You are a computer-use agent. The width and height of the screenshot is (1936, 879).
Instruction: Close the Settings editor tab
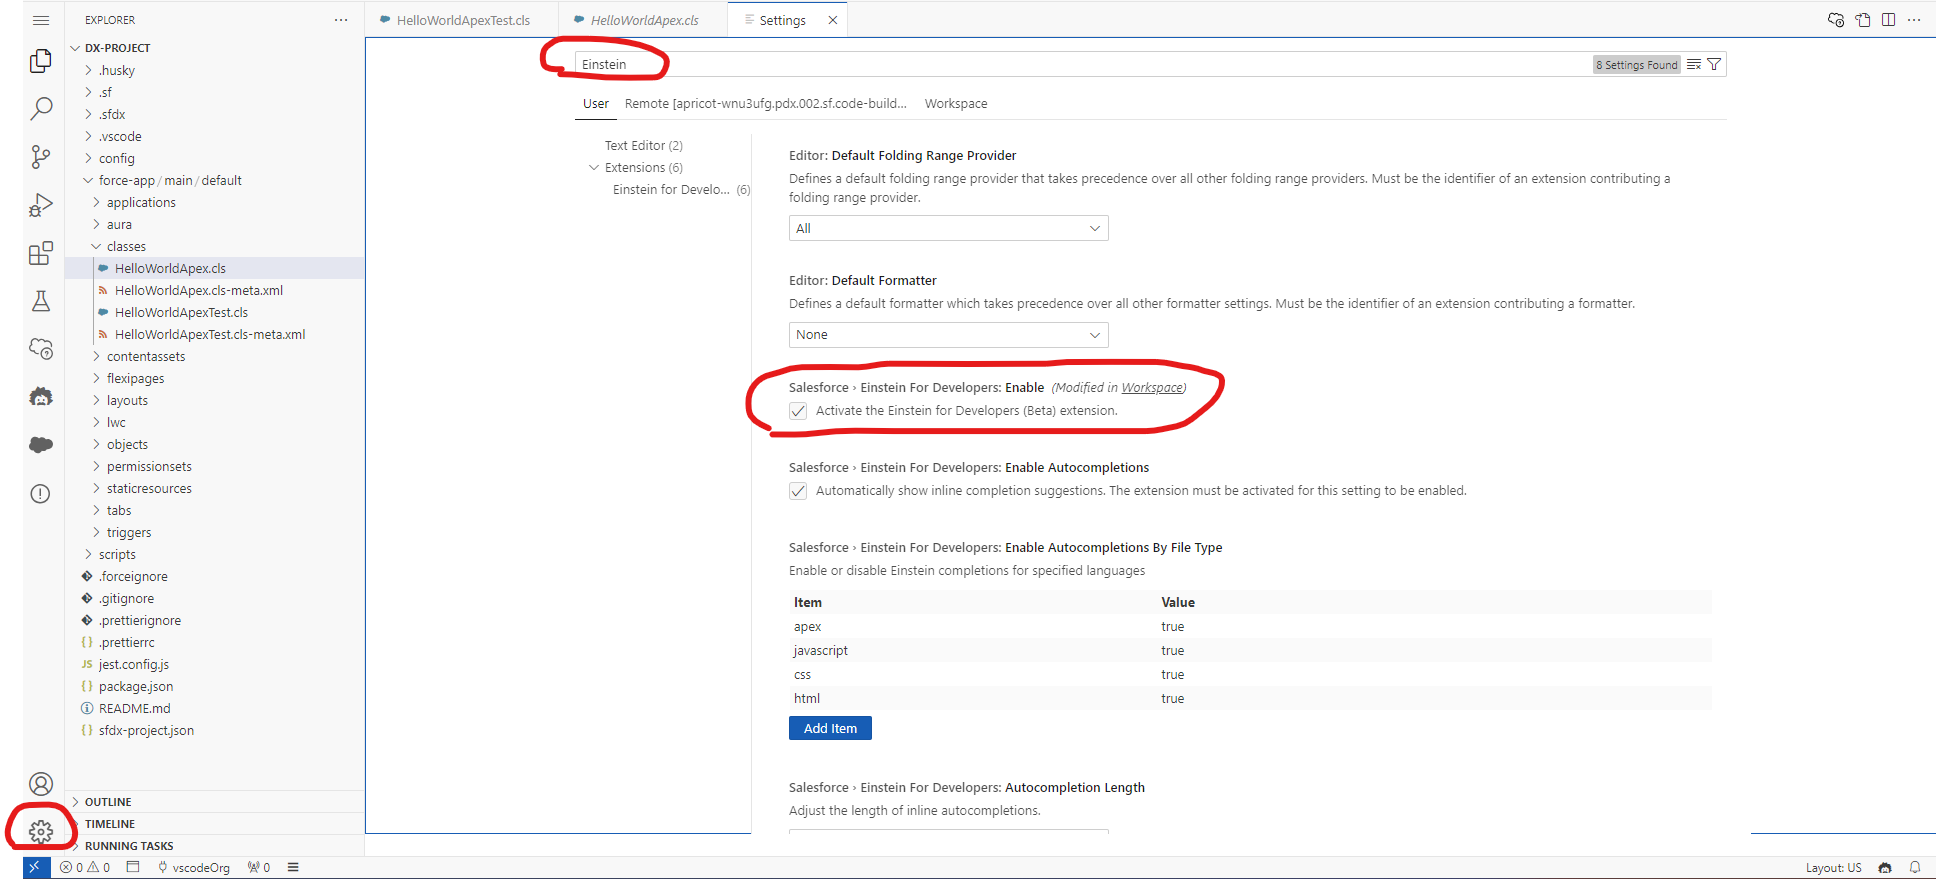pos(832,20)
